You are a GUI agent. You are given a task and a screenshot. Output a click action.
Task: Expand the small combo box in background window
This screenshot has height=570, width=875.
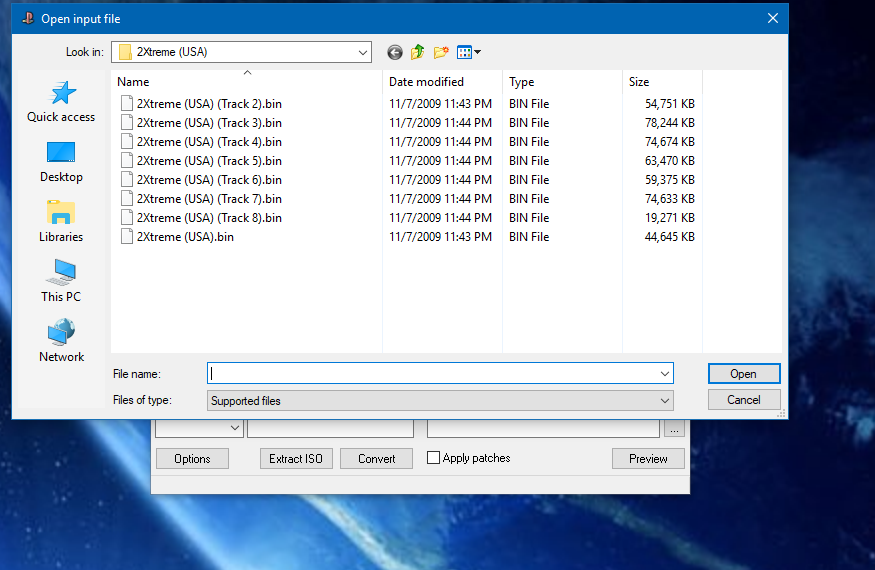[235, 428]
